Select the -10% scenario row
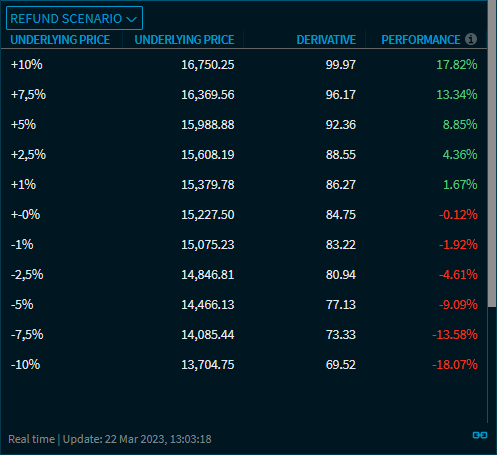Image resolution: width=497 pixels, height=455 pixels. tap(244, 365)
